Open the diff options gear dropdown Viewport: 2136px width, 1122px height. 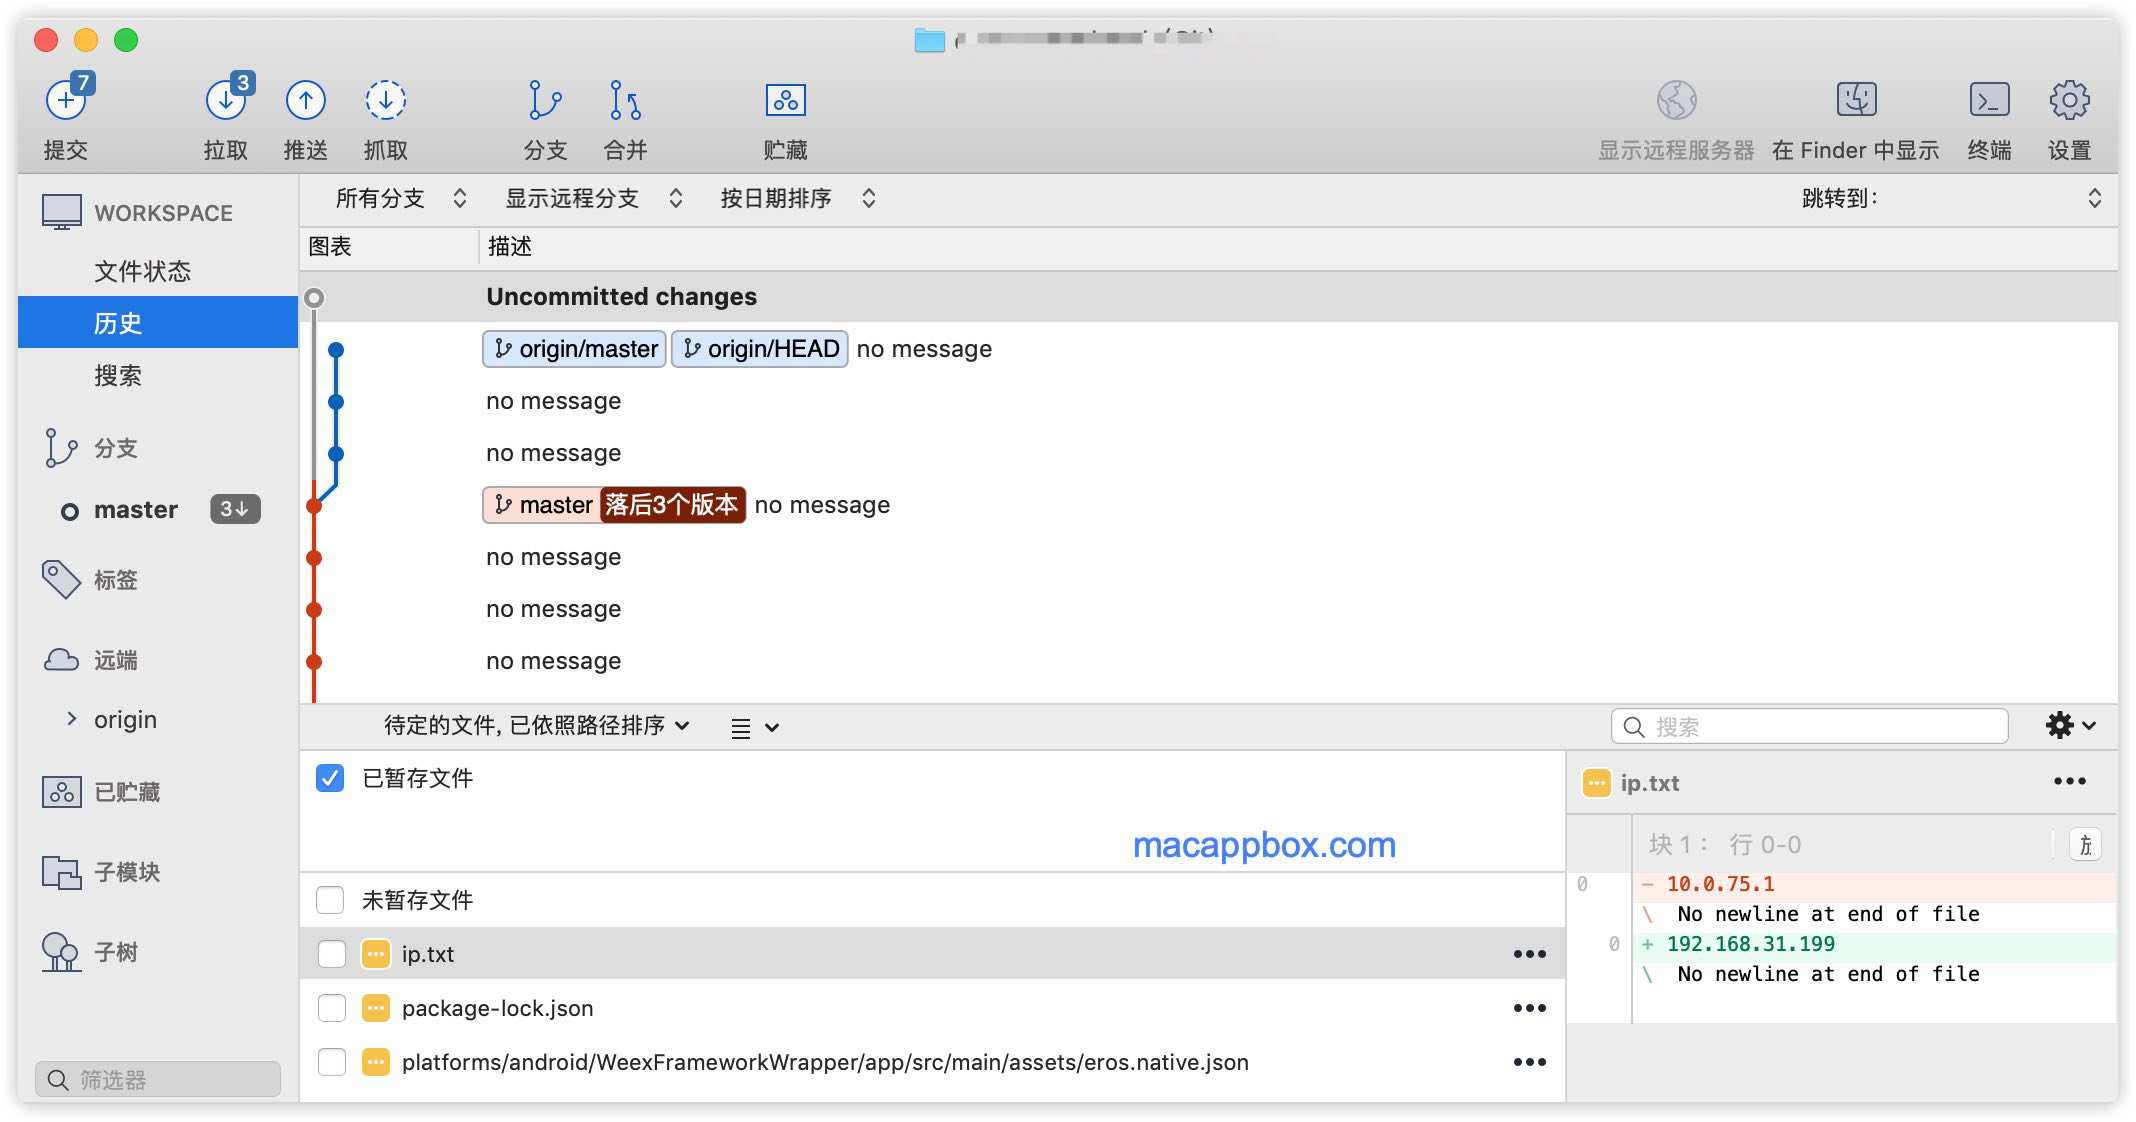coord(2069,726)
